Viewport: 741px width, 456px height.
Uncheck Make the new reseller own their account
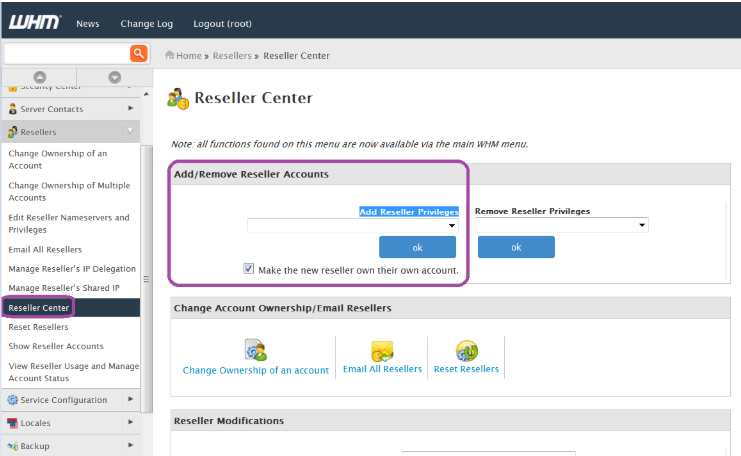click(x=249, y=269)
